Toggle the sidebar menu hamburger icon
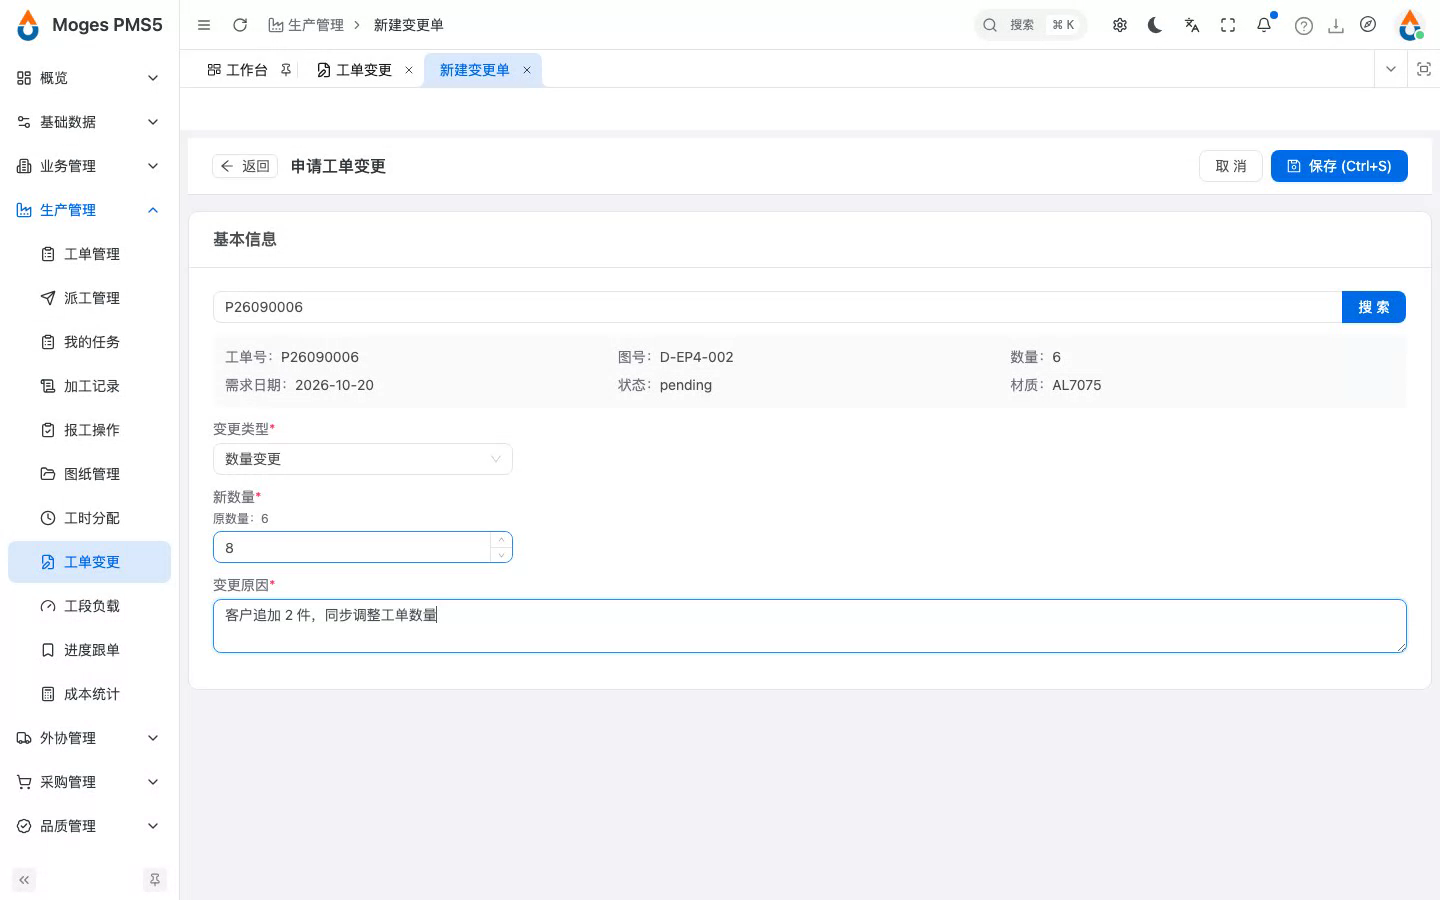This screenshot has width=1440, height=900. [204, 25]
